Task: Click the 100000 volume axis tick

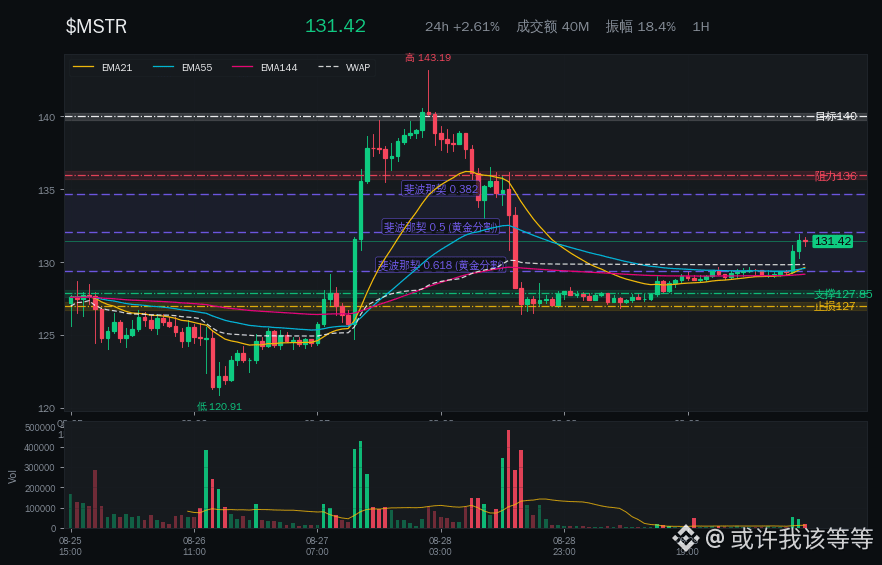Action: pos(40,508)
